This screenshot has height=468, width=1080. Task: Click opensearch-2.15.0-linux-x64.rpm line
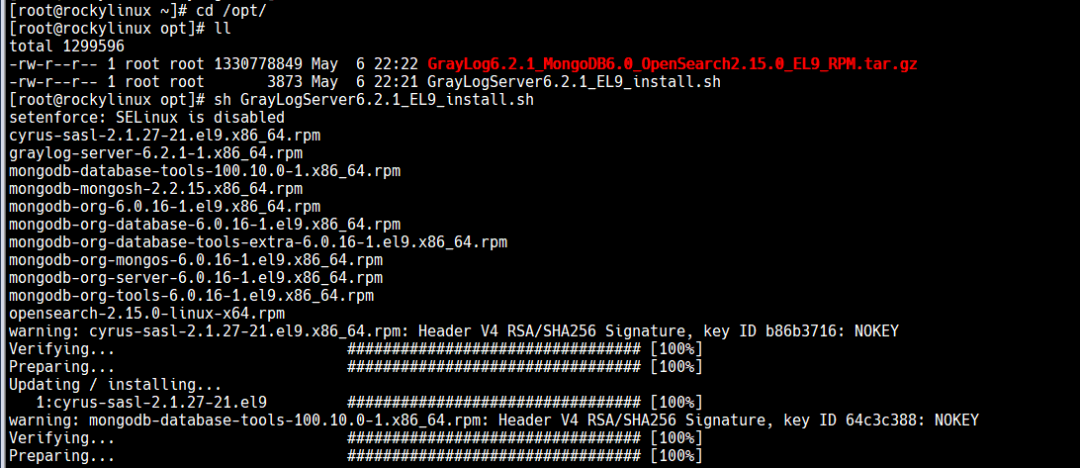pyautogui.click(x=147, y=316)
